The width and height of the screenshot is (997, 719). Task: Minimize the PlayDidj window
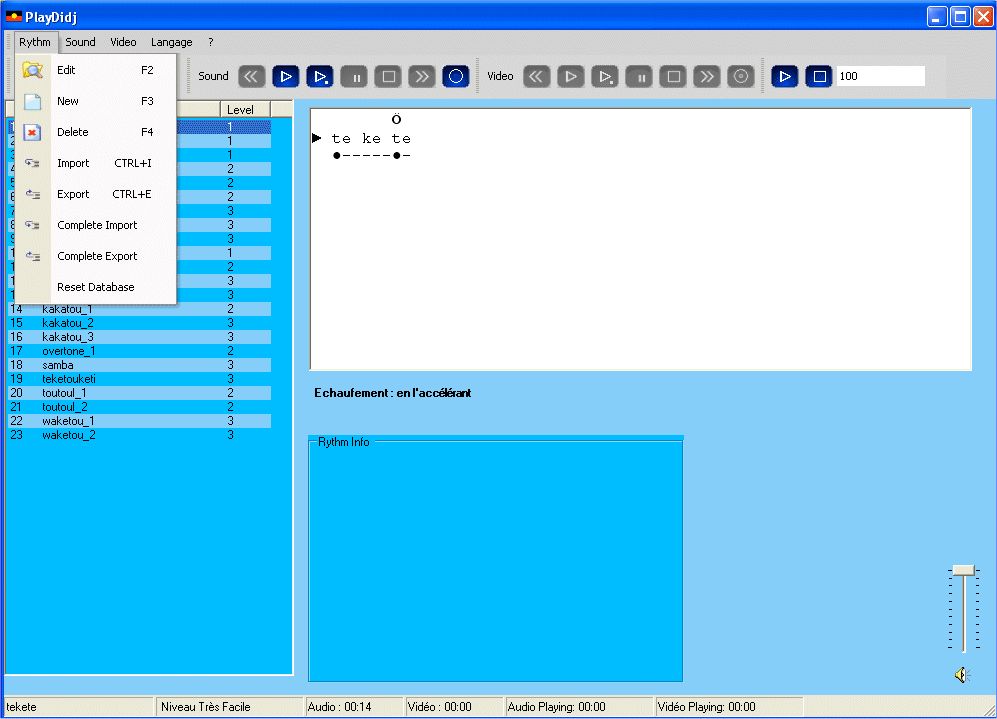pyautogui.click(x=937, y=17)
